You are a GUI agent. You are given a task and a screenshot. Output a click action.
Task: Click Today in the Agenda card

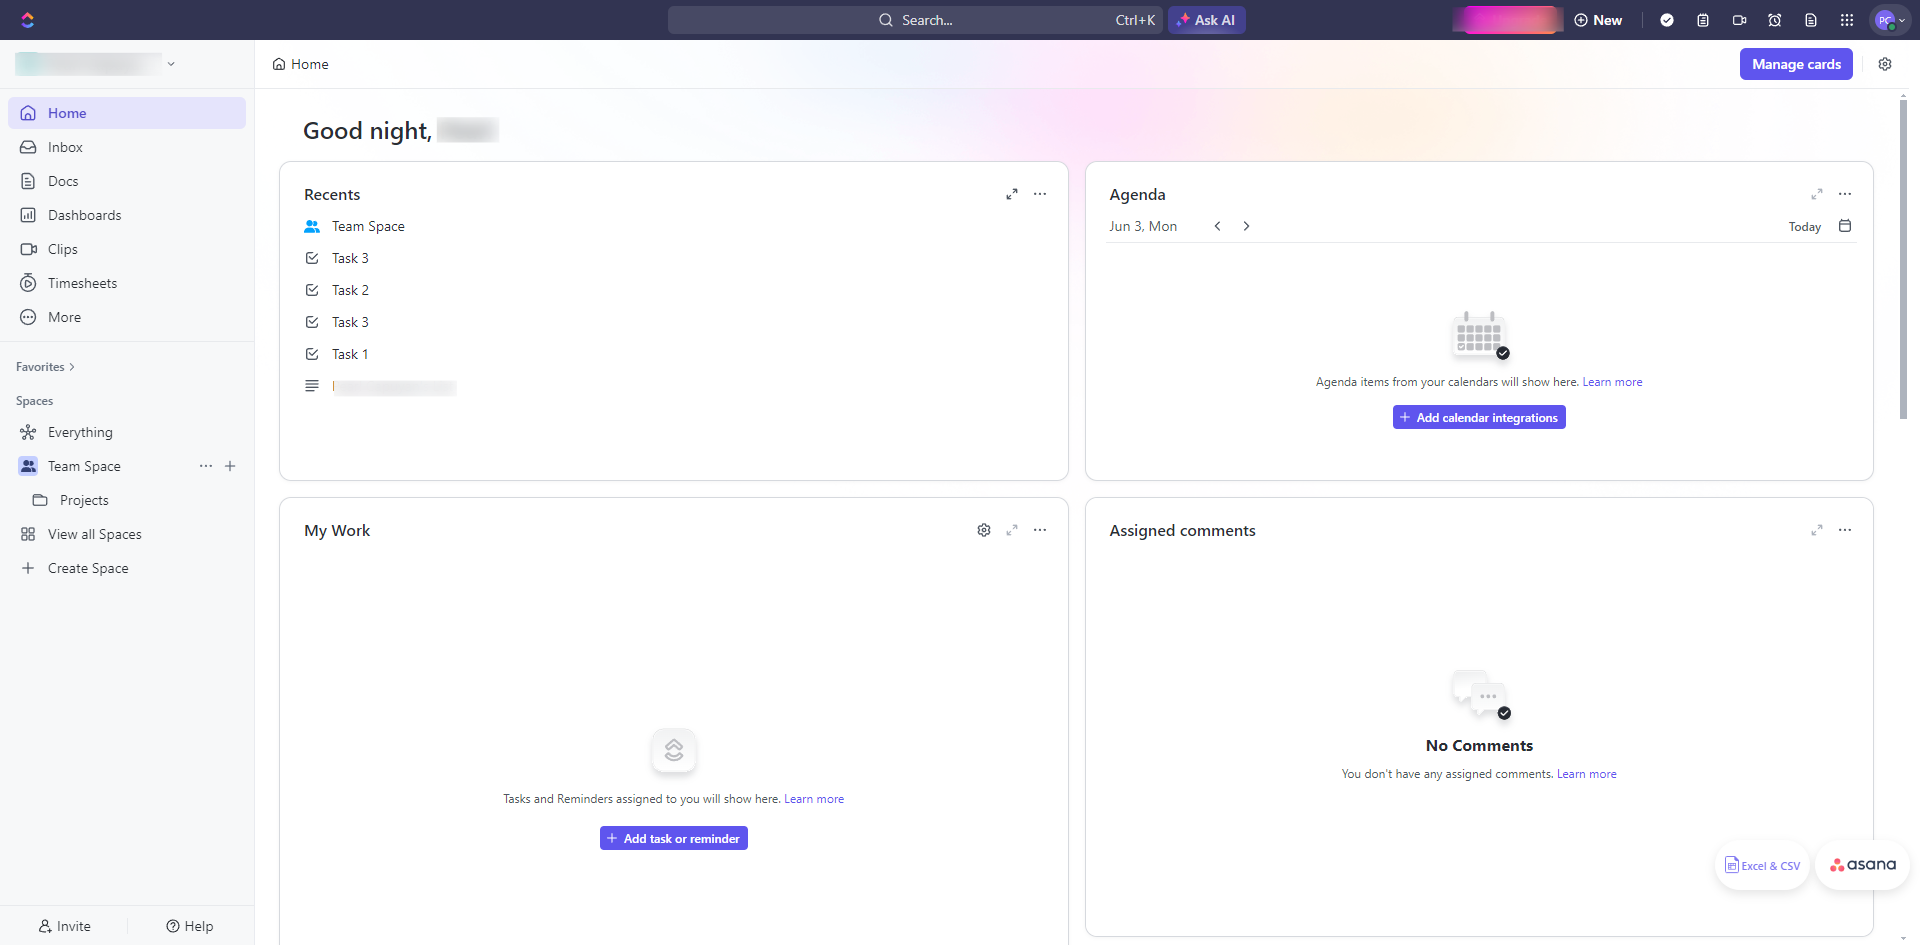(1805, 227)
